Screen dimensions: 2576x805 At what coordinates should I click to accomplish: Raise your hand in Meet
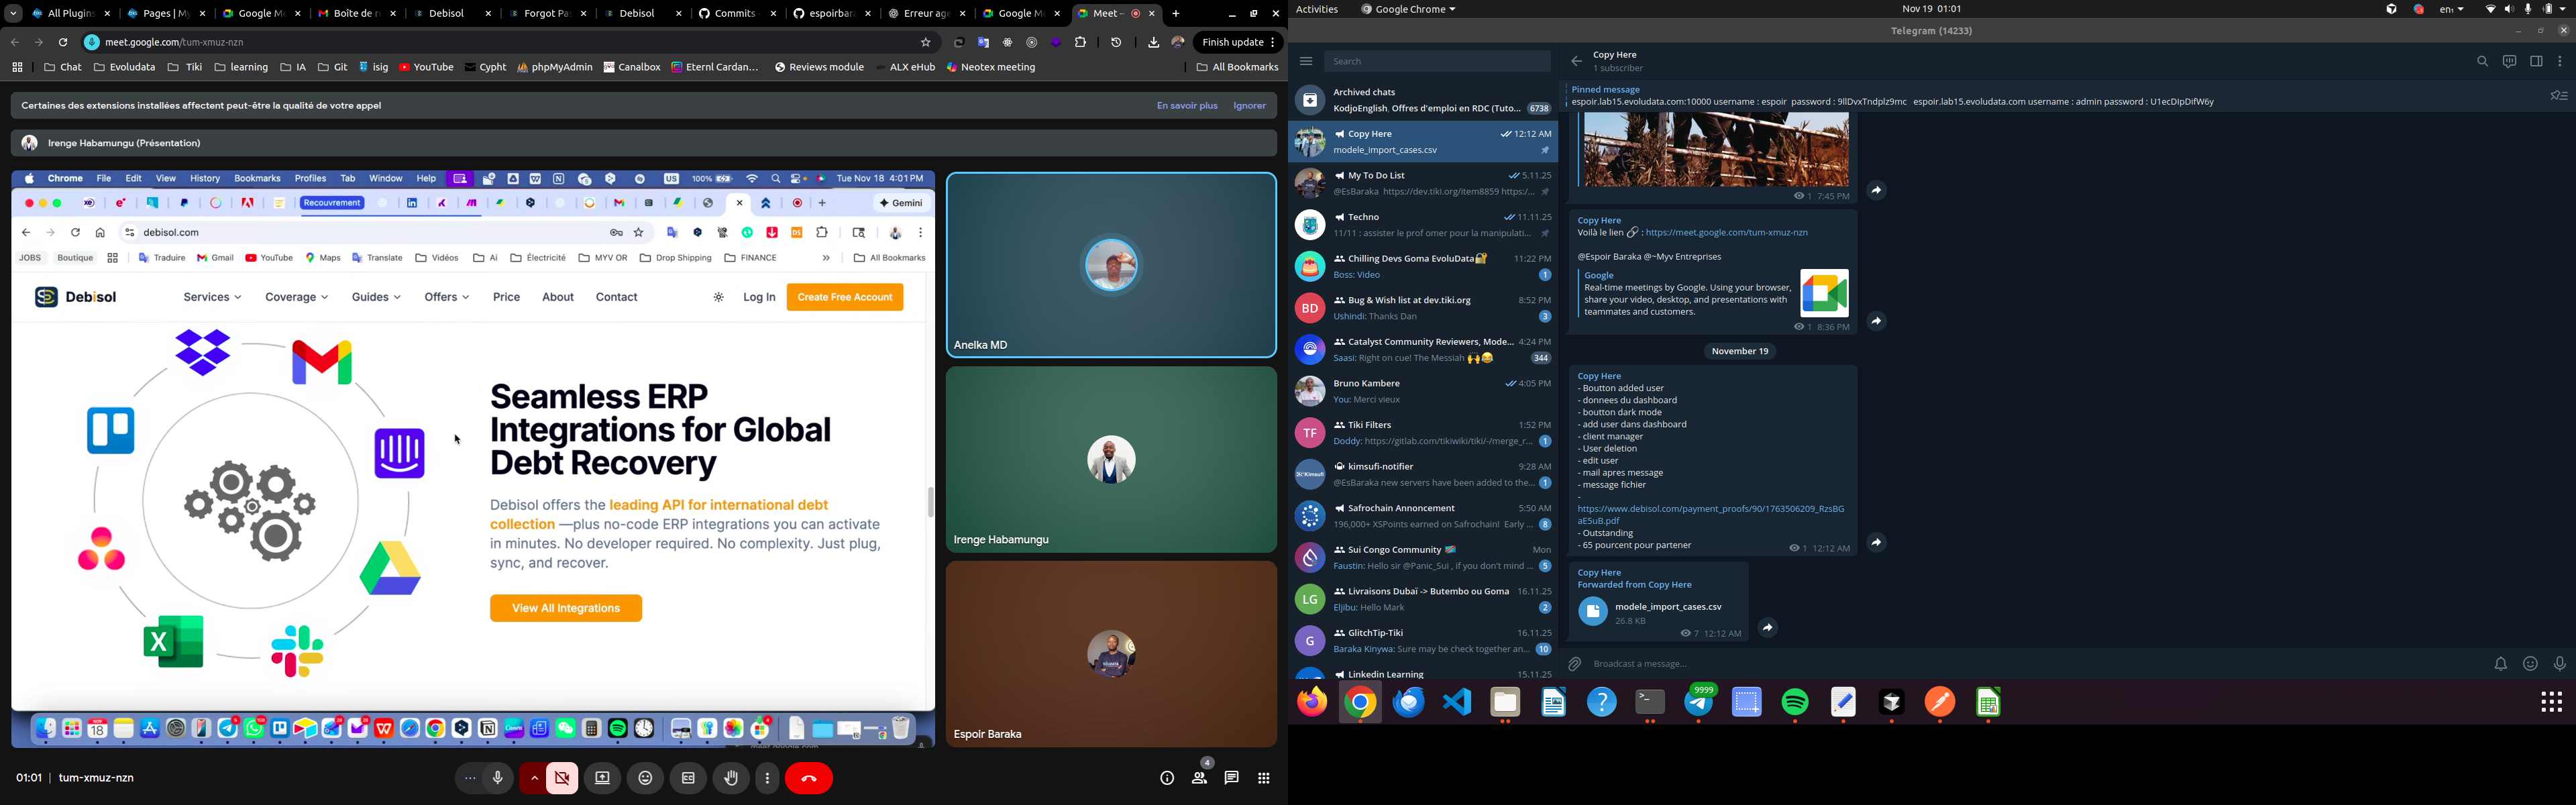coord(731,778)
